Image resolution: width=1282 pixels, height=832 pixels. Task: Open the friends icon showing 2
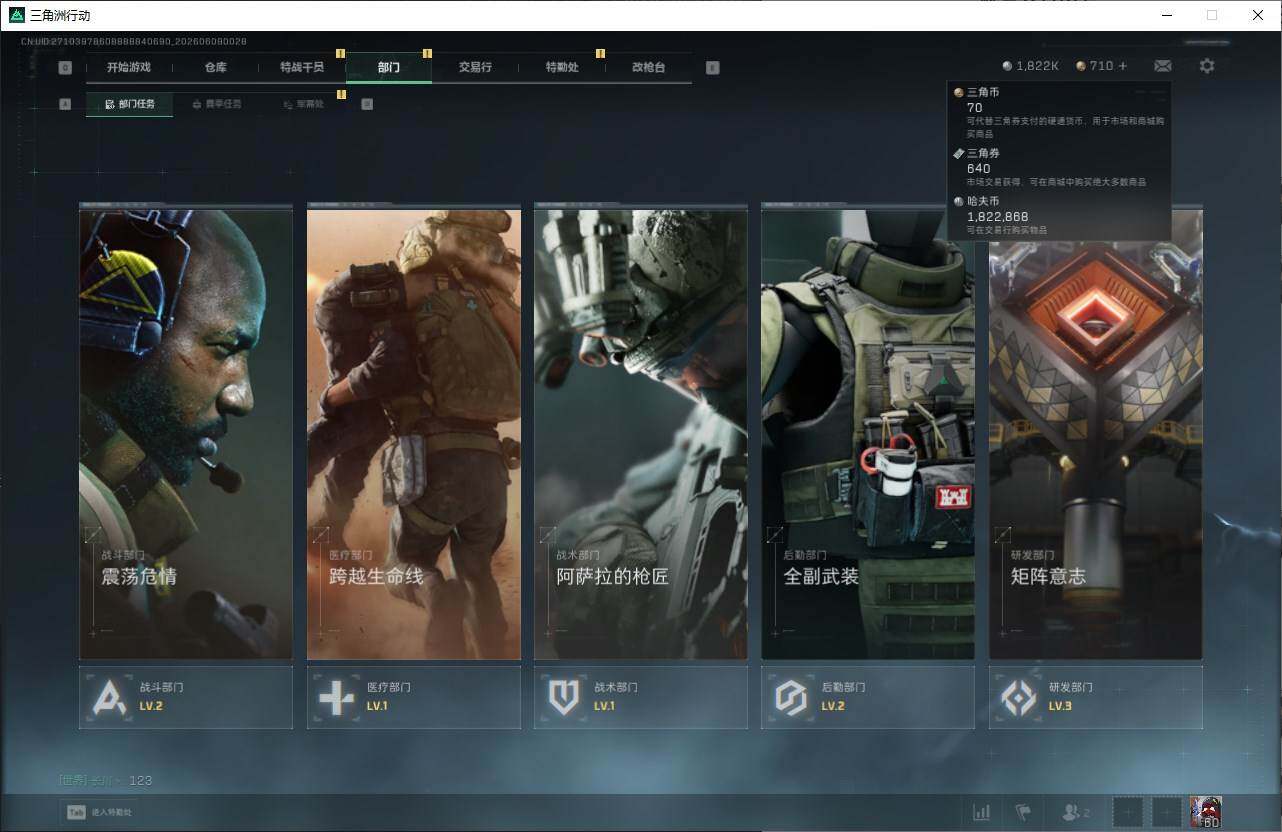[1076, 813]
